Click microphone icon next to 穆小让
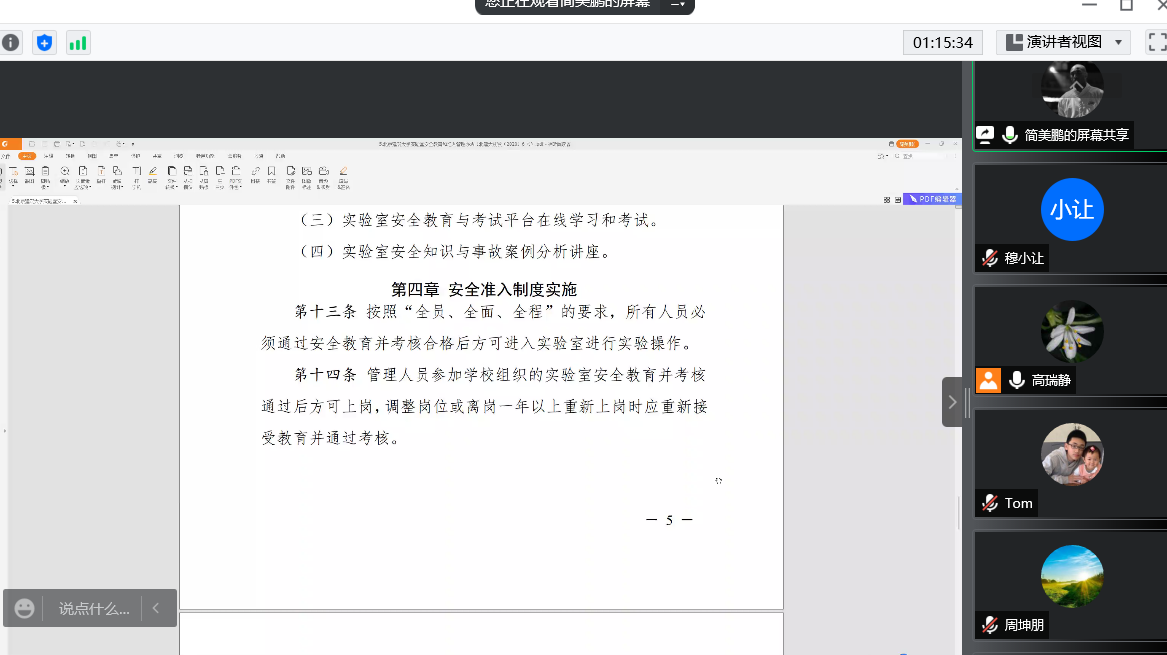Viewport: 1167px width, 655px height. pyautogui.click(x=990, y=258)
